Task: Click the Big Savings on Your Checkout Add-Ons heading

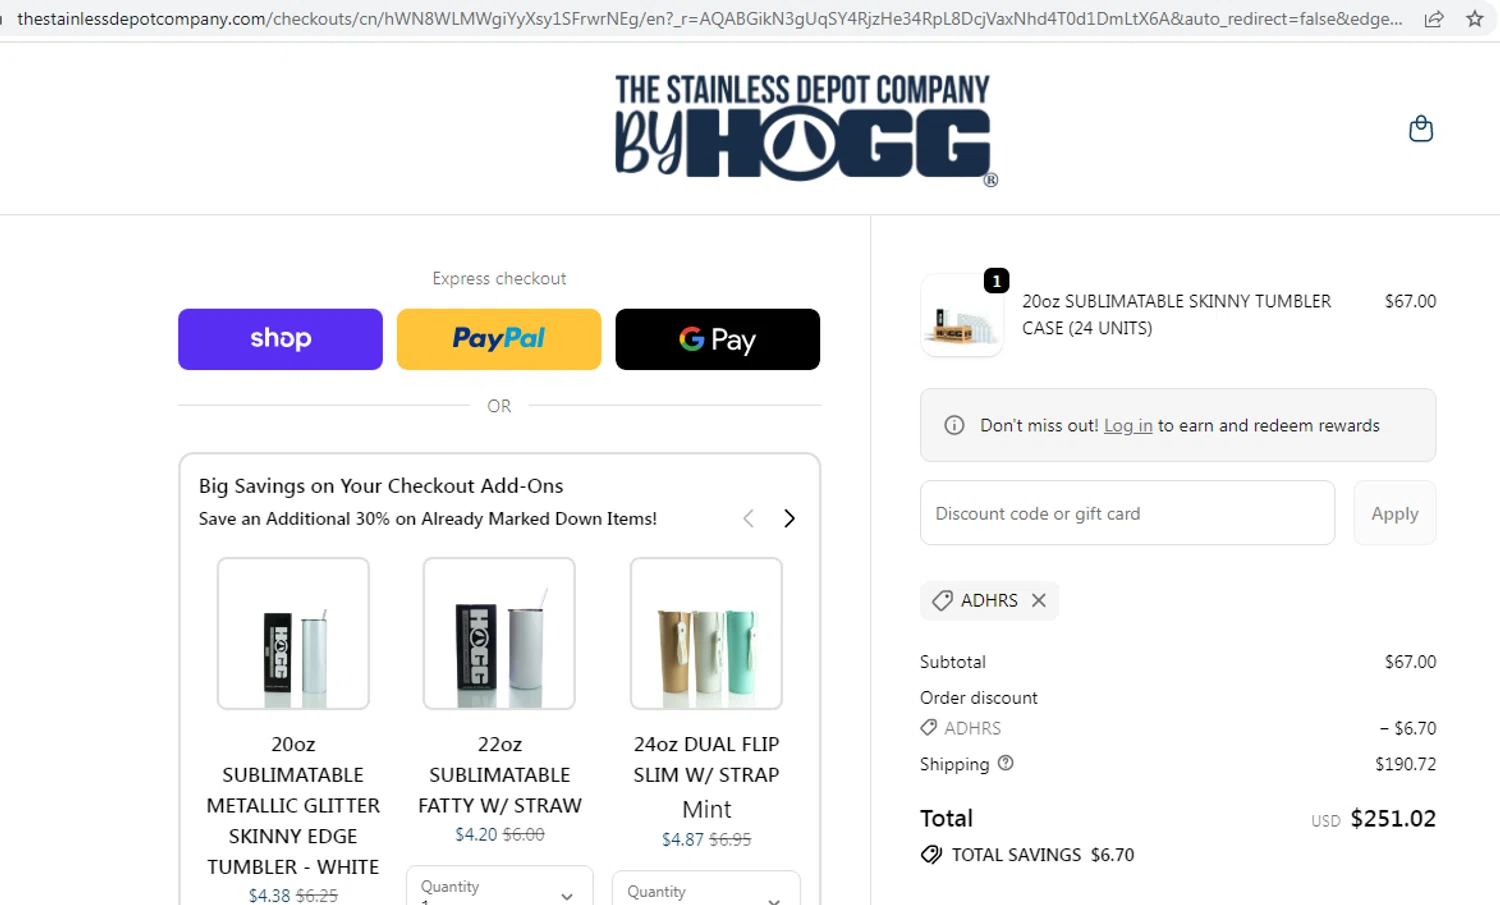Action: (x=381, y=486)
